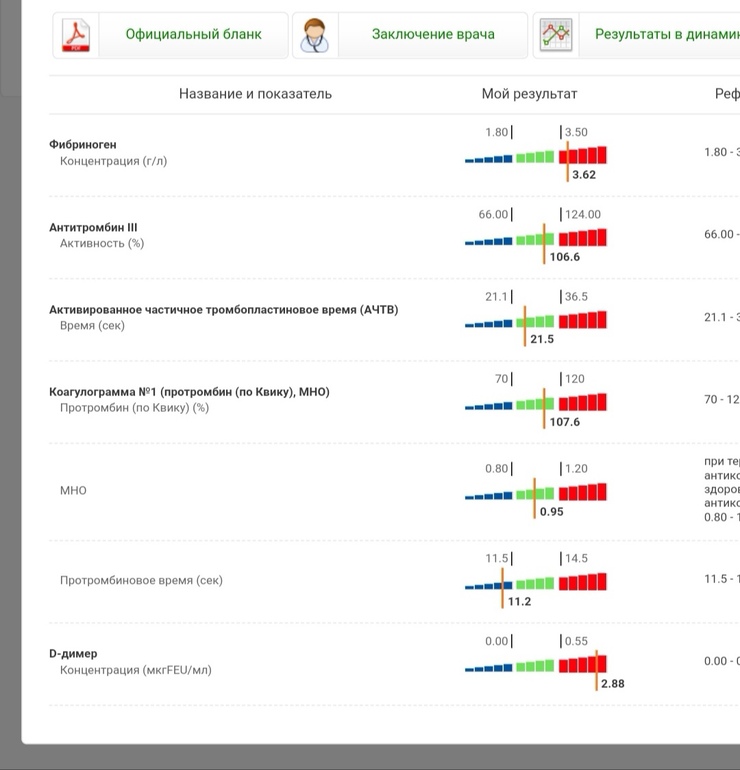
Task: Click the МНО result scale bar
Action: (535, 493)
